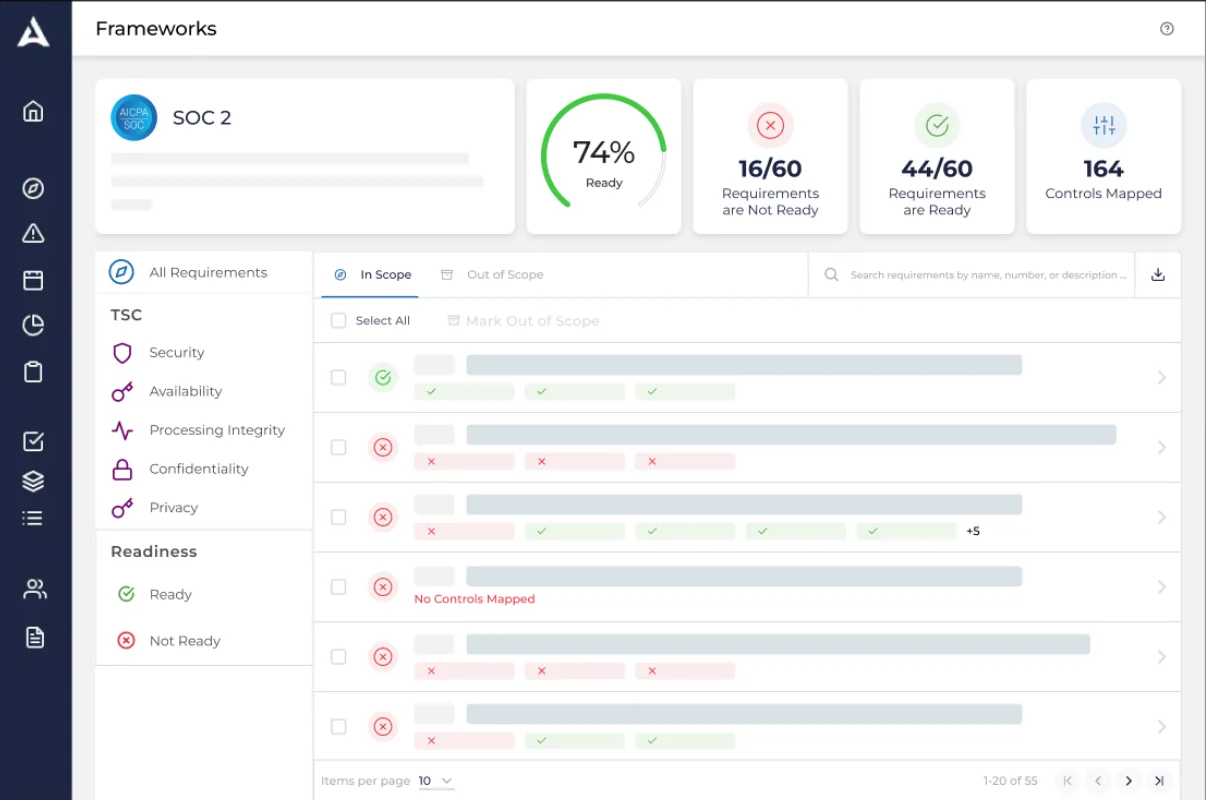Check the Select All checkbox
This screenshot has width=1206, height=800.
click(338, 321)
